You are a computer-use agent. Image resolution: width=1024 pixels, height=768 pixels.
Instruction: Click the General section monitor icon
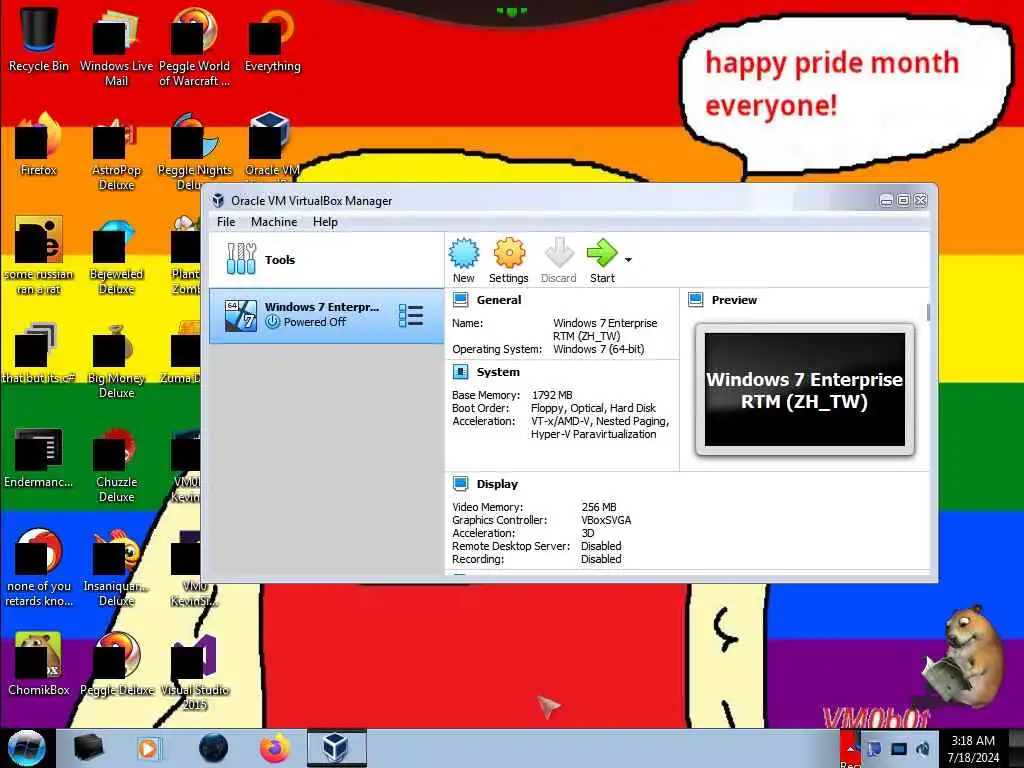[460, 300]
